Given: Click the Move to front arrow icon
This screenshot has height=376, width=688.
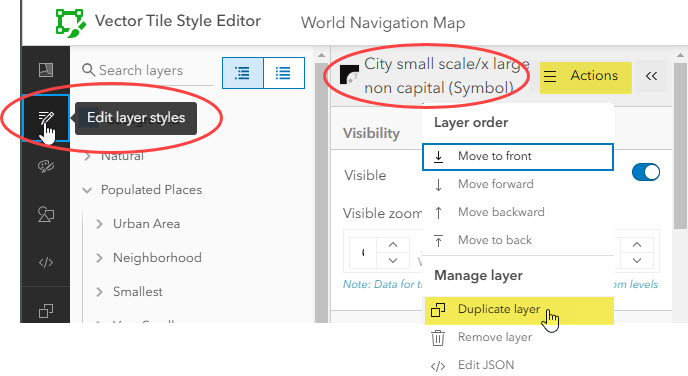Looking at the screenshot, I should (x=438, y=157).
